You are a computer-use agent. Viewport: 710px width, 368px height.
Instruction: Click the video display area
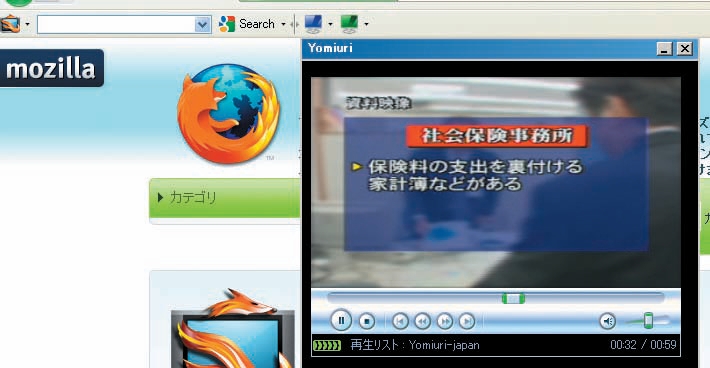pyautogui.click(x=496, y=182)
